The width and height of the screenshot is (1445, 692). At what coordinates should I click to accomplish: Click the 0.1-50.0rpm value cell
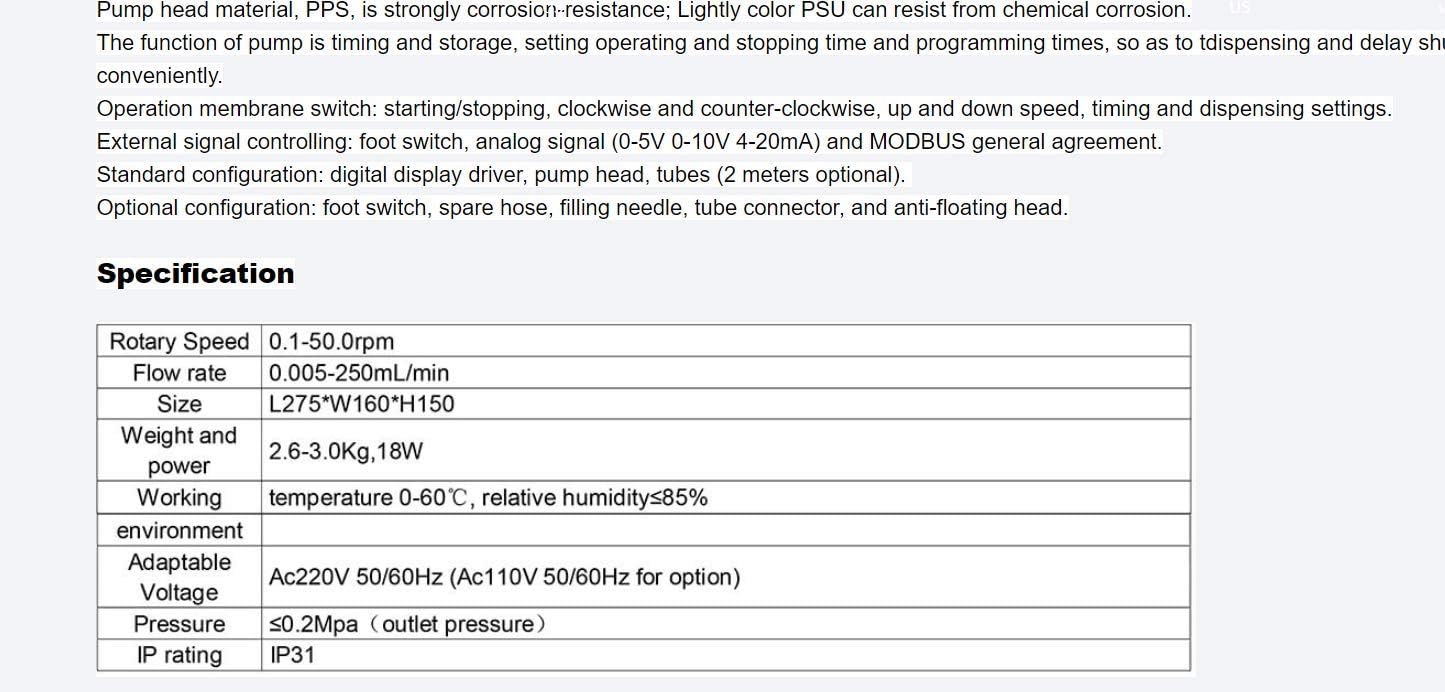click(x=726, y=341)
